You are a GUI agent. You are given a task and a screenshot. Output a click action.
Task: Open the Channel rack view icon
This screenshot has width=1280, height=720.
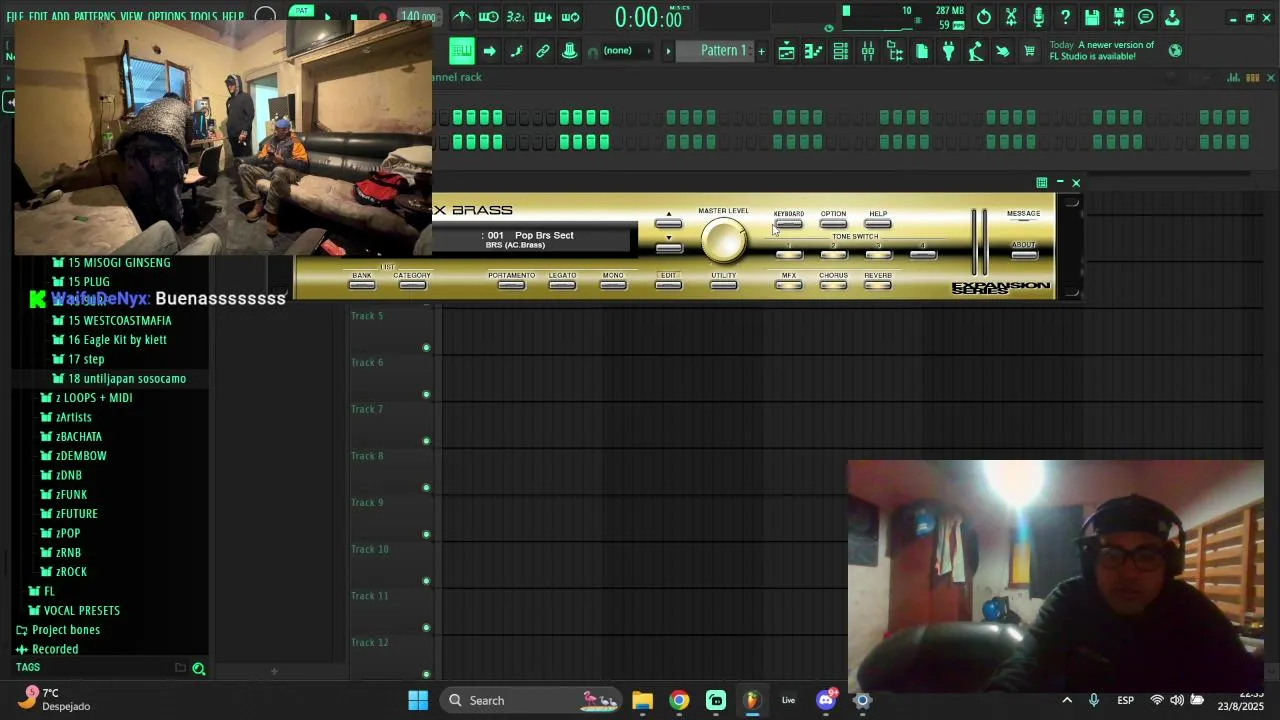pos(841,52)
